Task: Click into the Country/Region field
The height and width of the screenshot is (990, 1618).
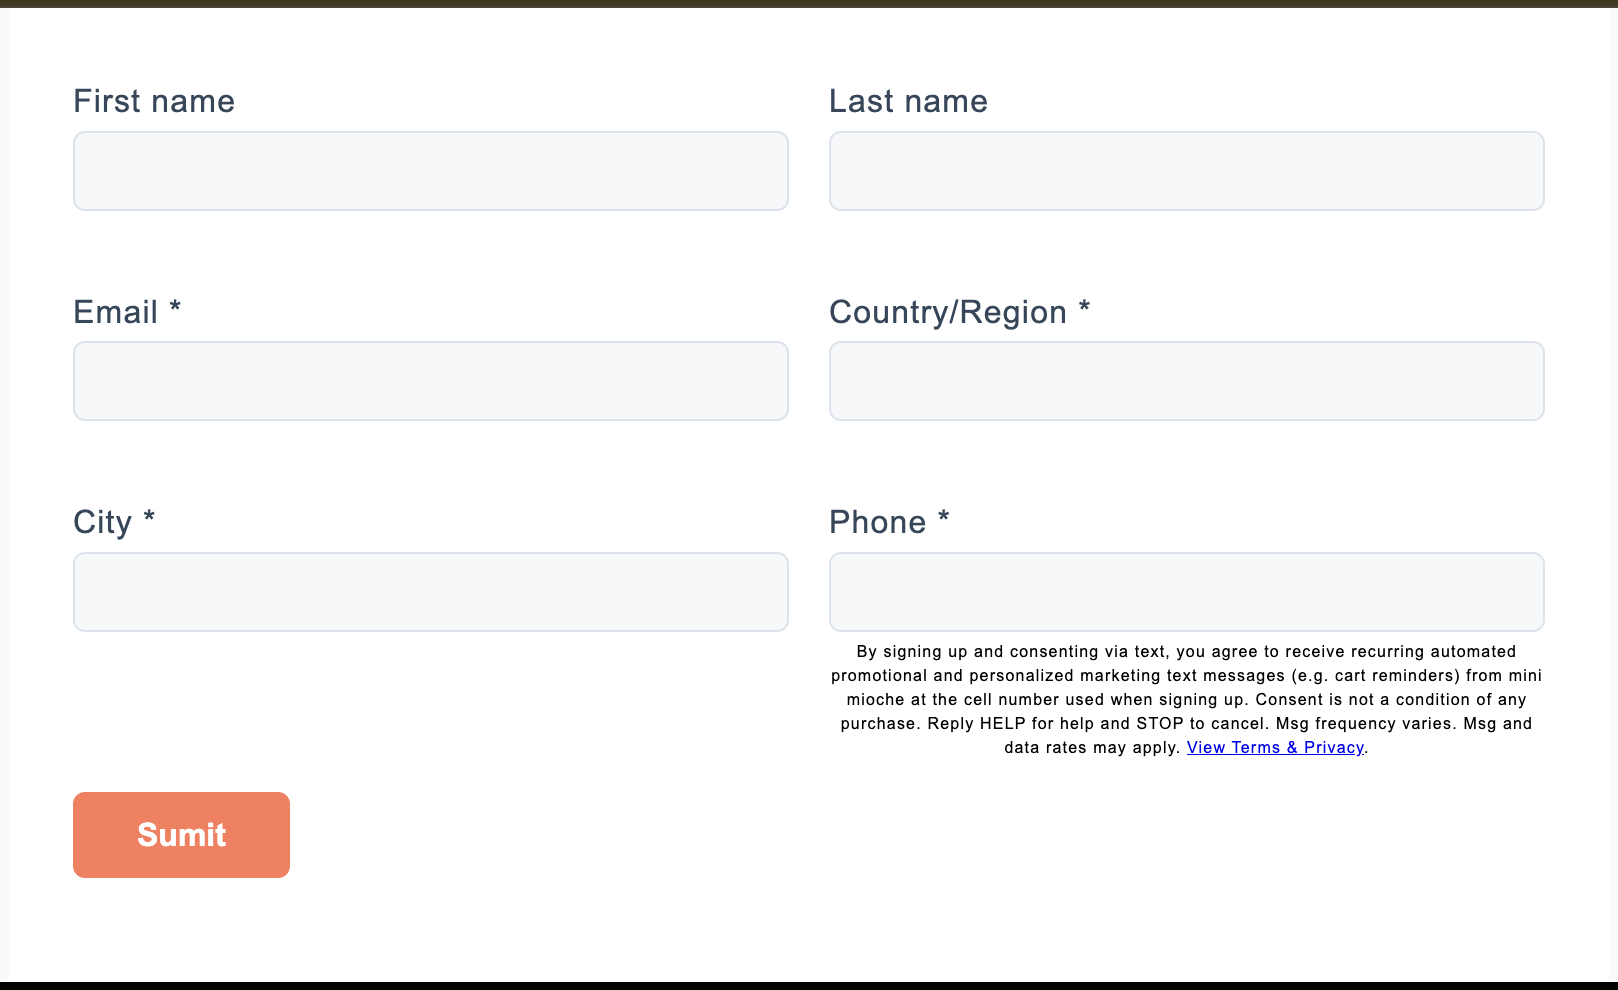Action: pyautogui.click(x=1186, y=381)
